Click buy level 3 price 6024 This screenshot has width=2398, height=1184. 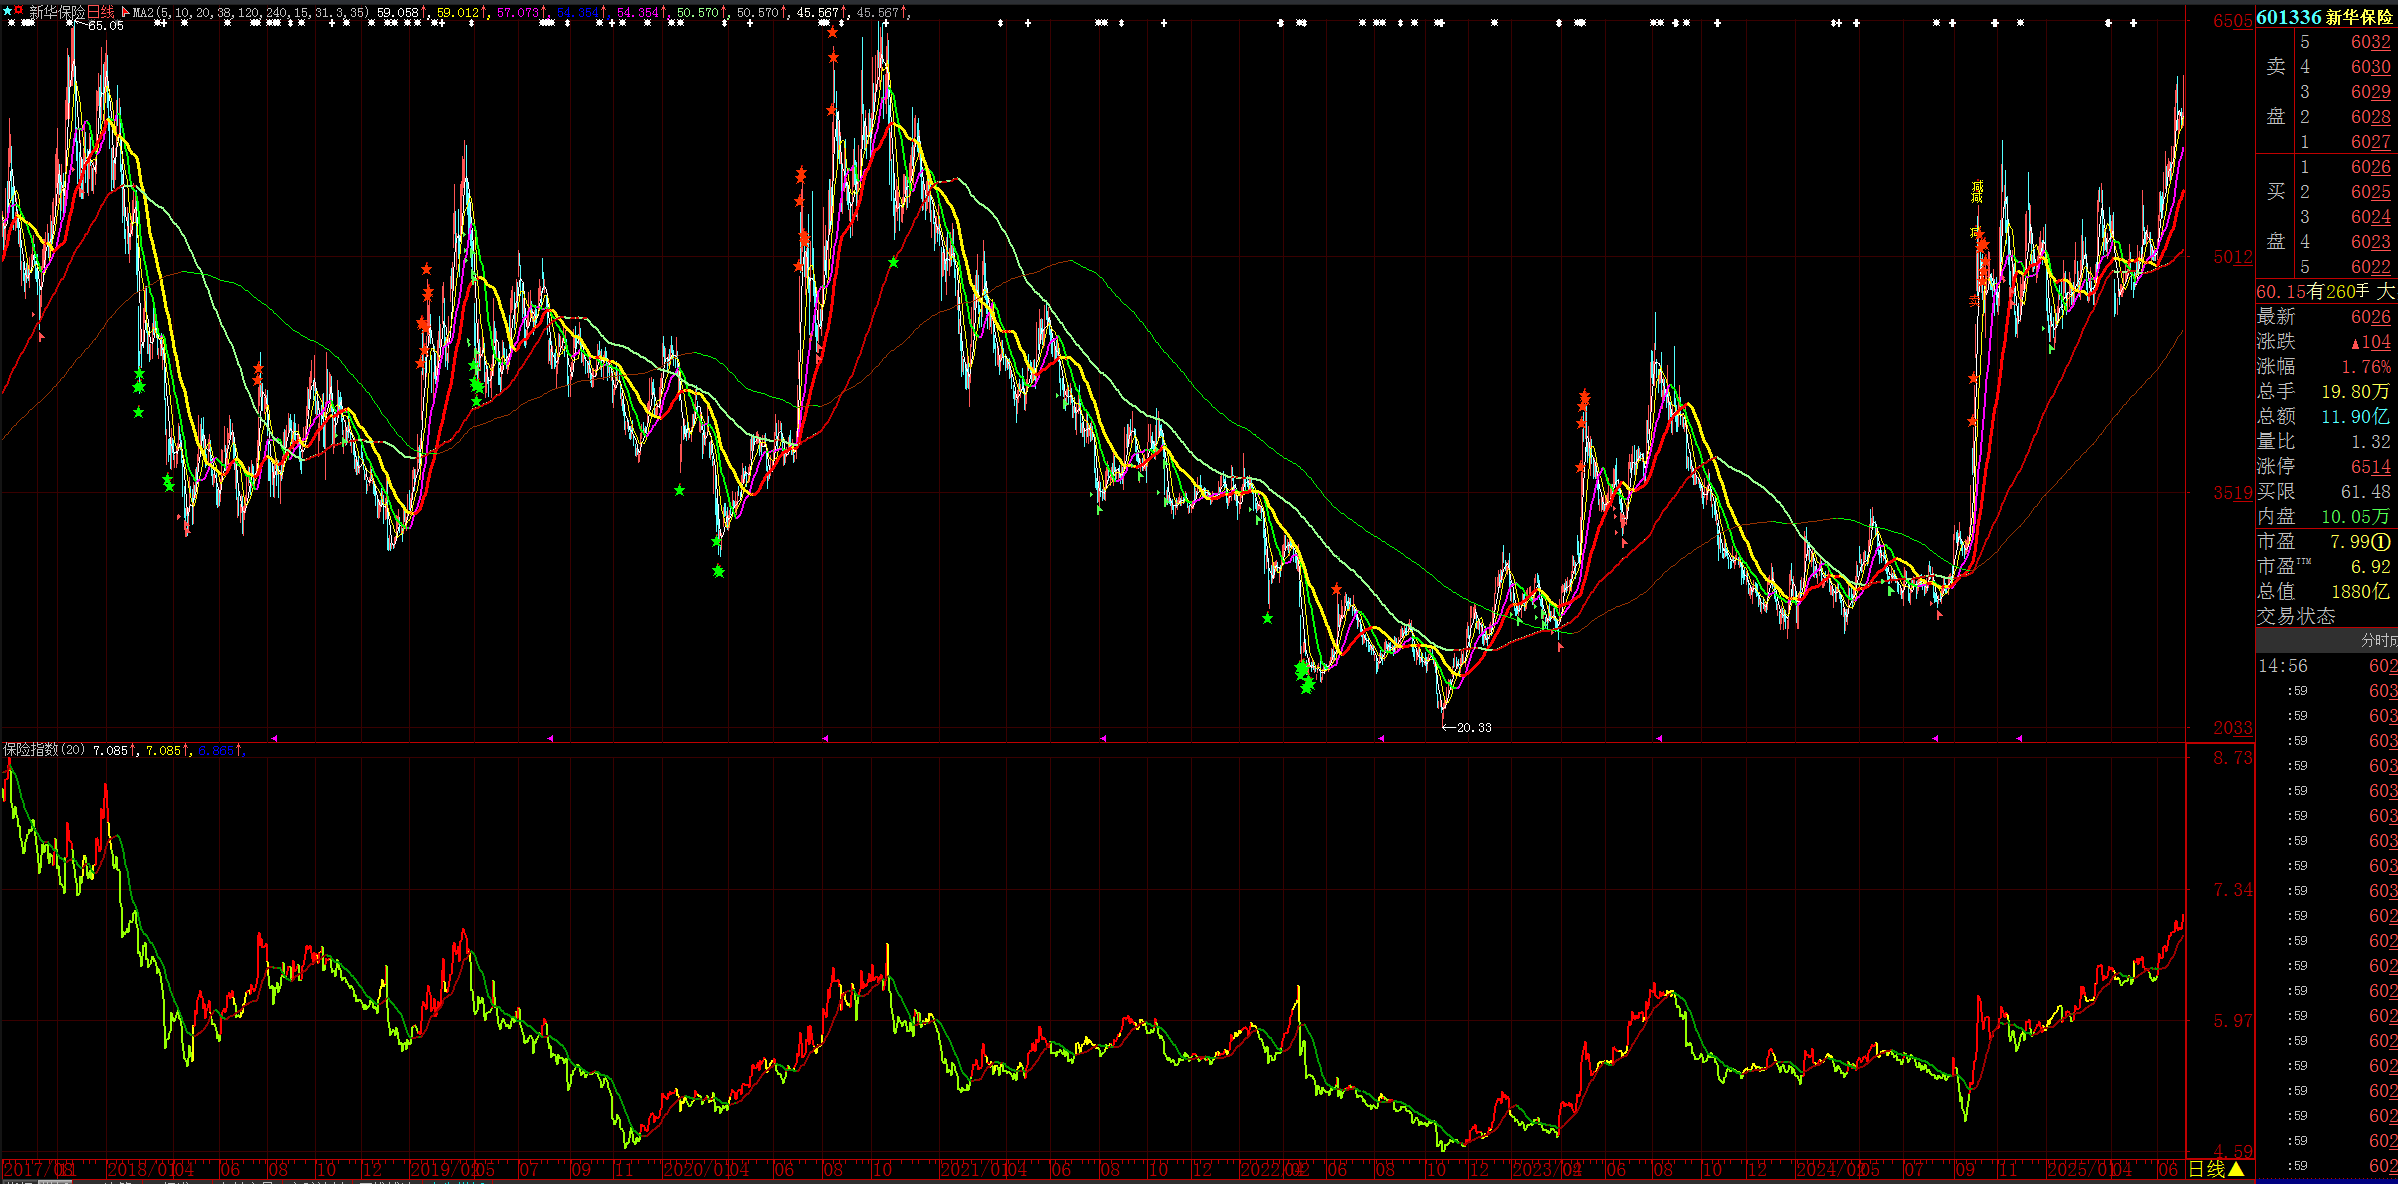coord(2370,217)
